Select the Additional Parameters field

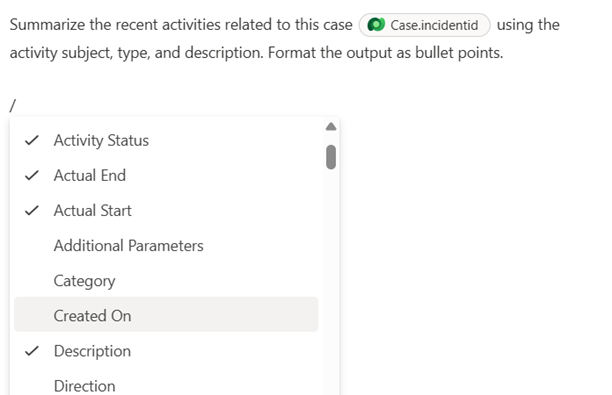(x=166, y=246)
